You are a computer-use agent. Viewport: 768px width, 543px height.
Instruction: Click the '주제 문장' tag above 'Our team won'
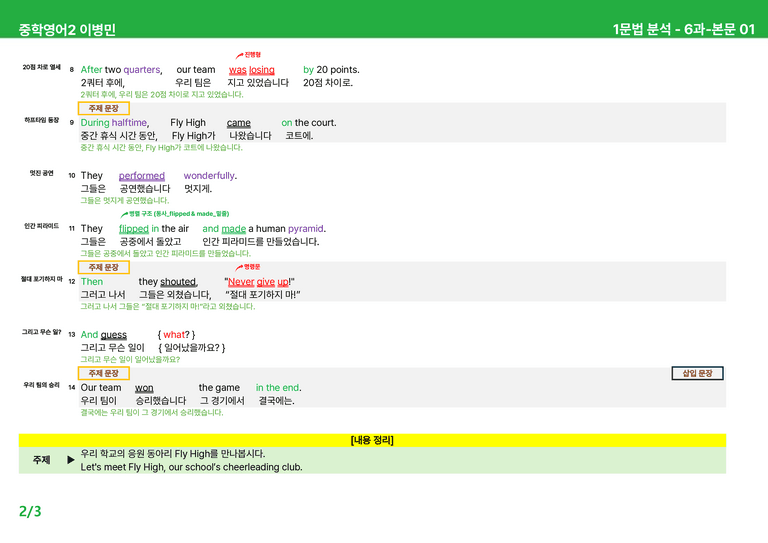coord(103,373)
